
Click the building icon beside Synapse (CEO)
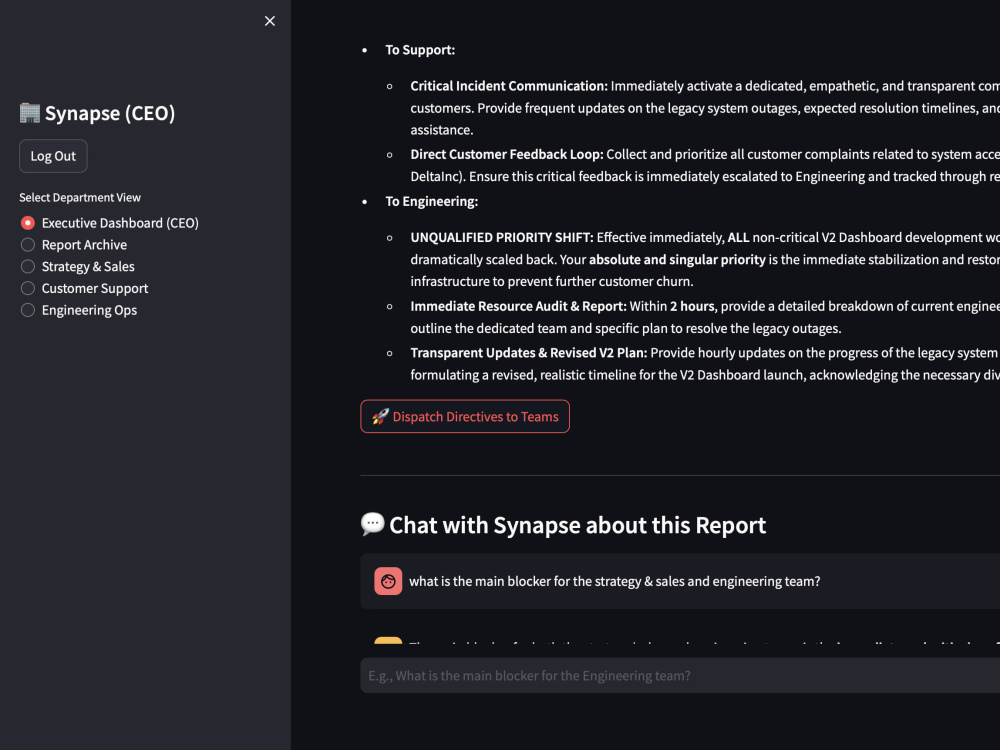point(29,113)
